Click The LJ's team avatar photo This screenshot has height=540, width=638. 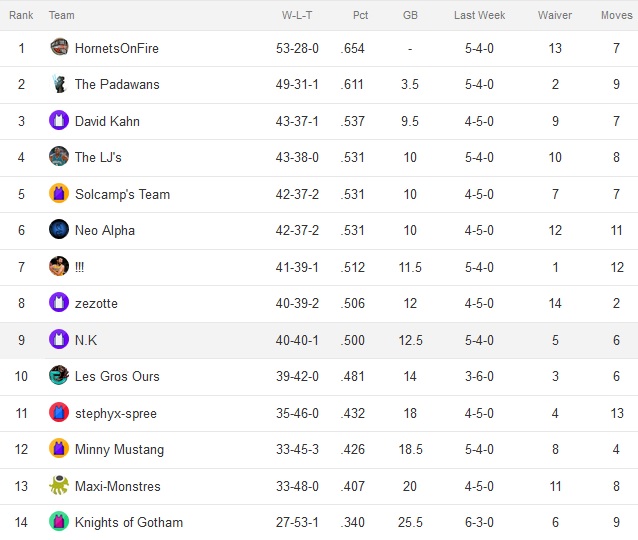point(59,157)
